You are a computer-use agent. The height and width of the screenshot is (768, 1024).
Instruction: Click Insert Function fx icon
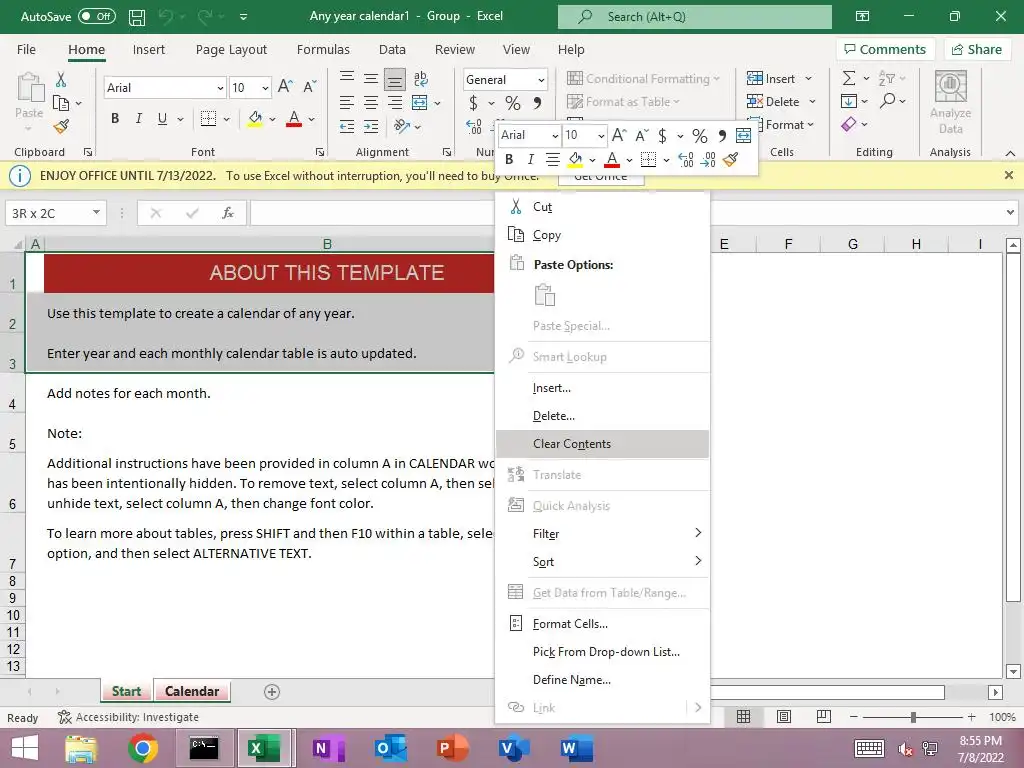coord(228,213)
